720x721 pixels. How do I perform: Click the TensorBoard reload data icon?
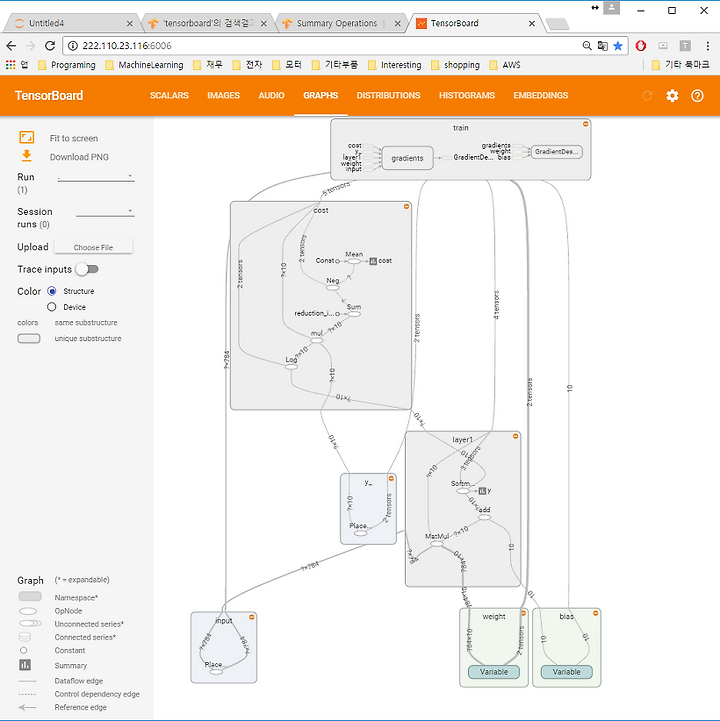coord(647,96)
